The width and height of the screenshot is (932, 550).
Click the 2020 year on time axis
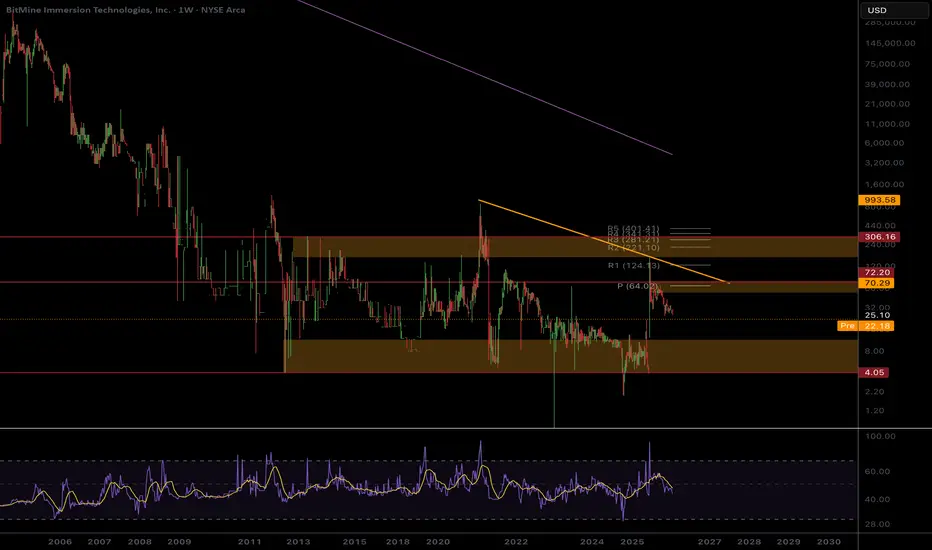pos(438,542)
